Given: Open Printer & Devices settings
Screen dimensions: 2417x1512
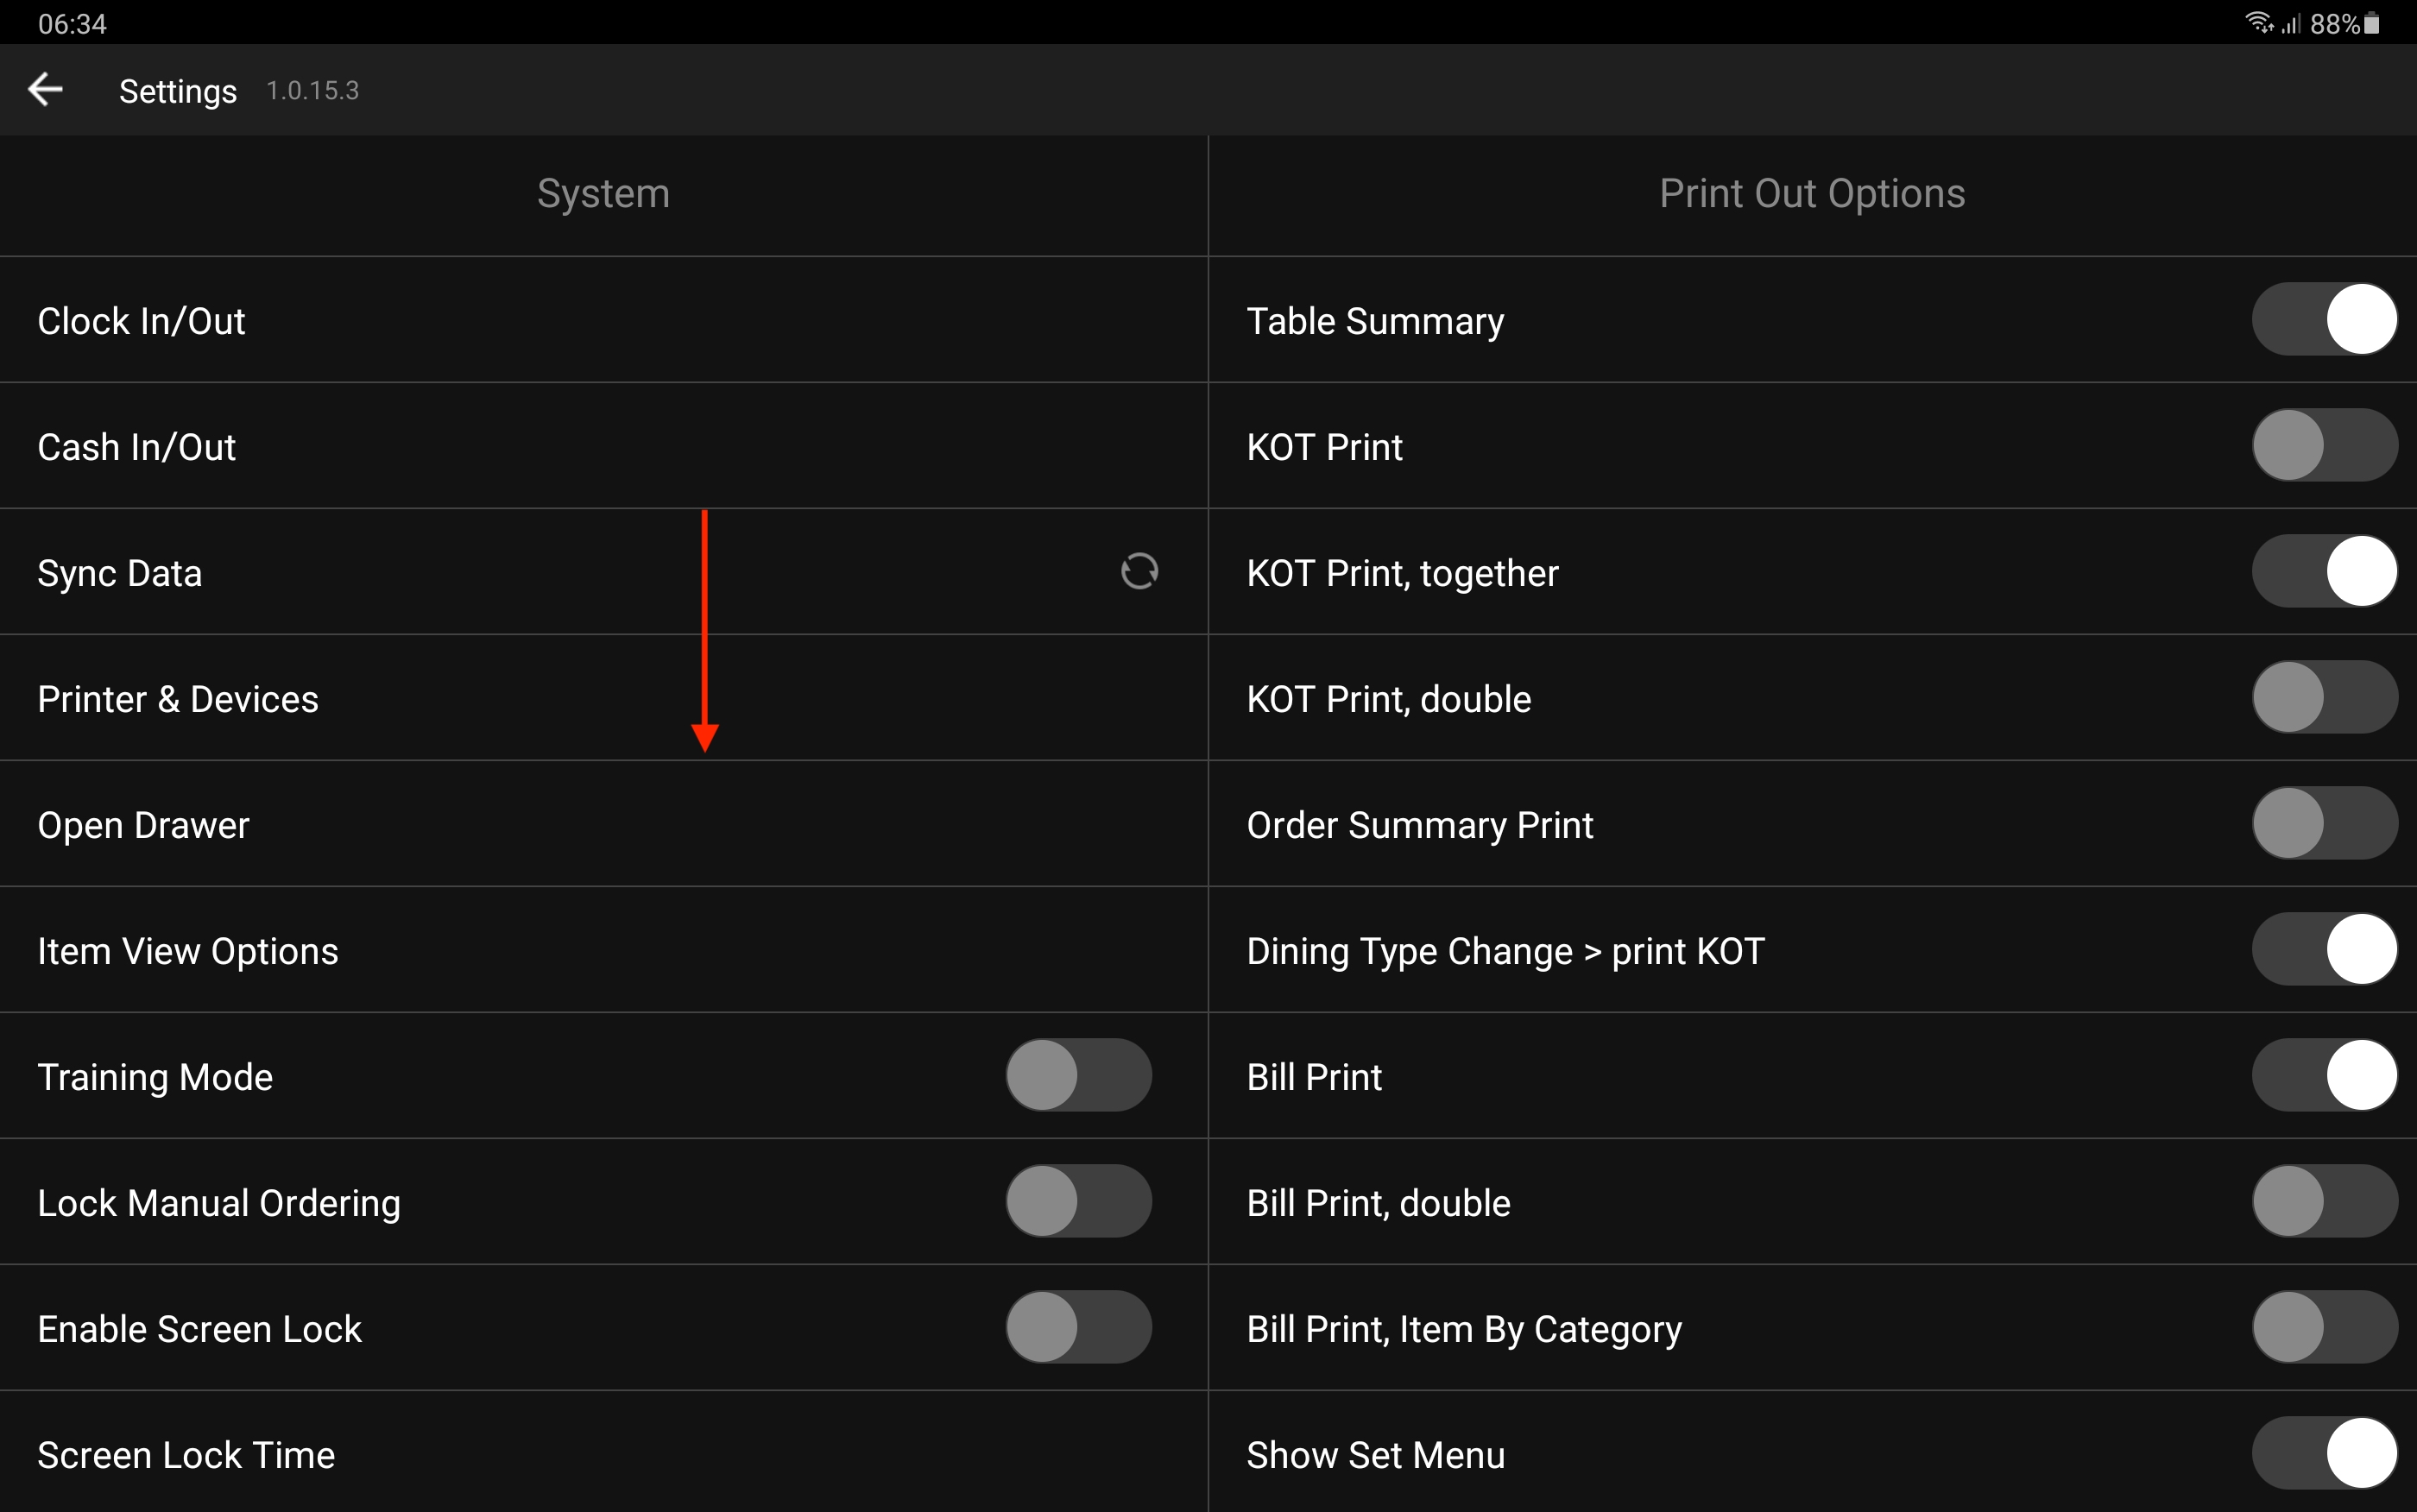Looking at the screenshot, I should (x=178, y=699).
